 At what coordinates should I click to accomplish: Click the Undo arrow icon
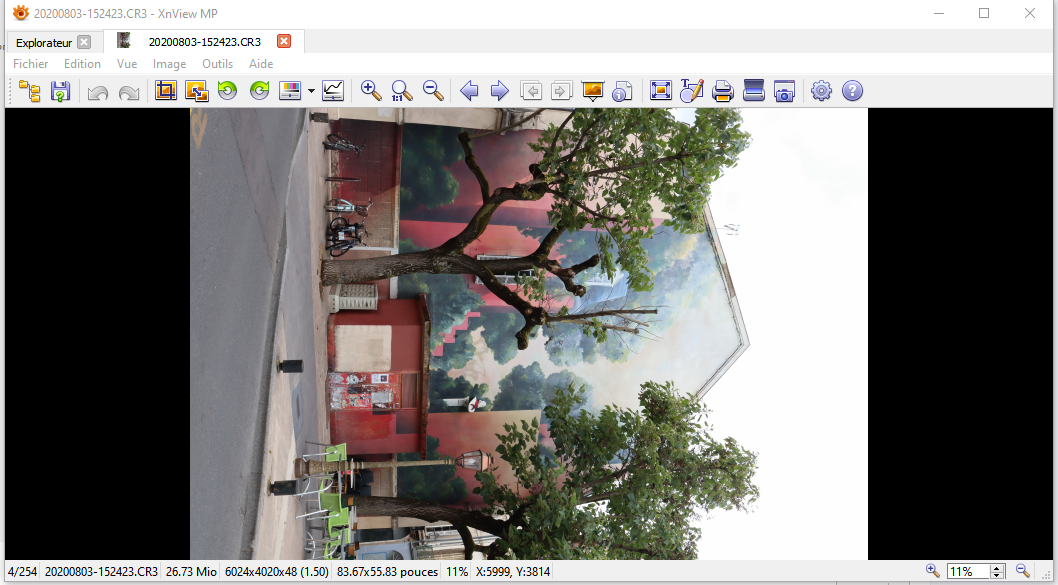[x=98, y=91]
